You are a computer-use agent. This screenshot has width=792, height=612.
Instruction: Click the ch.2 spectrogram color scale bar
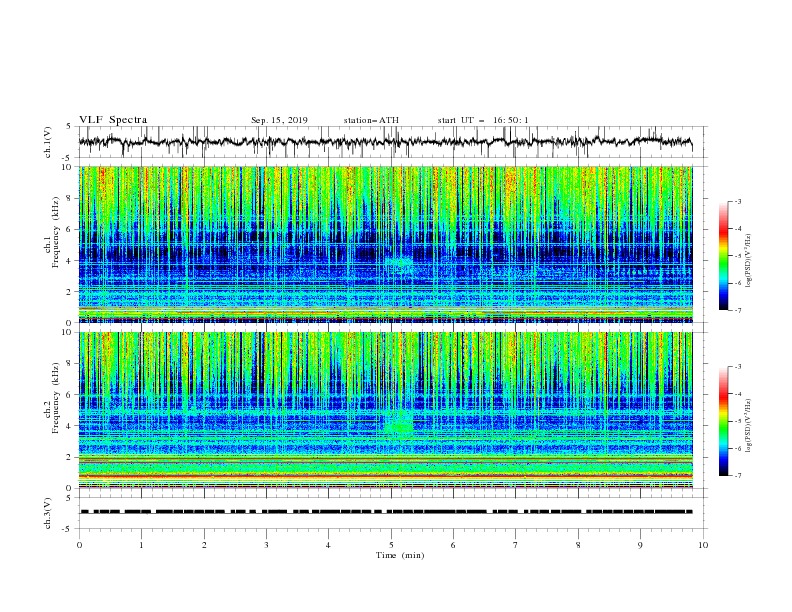click(x=724, y=421)
